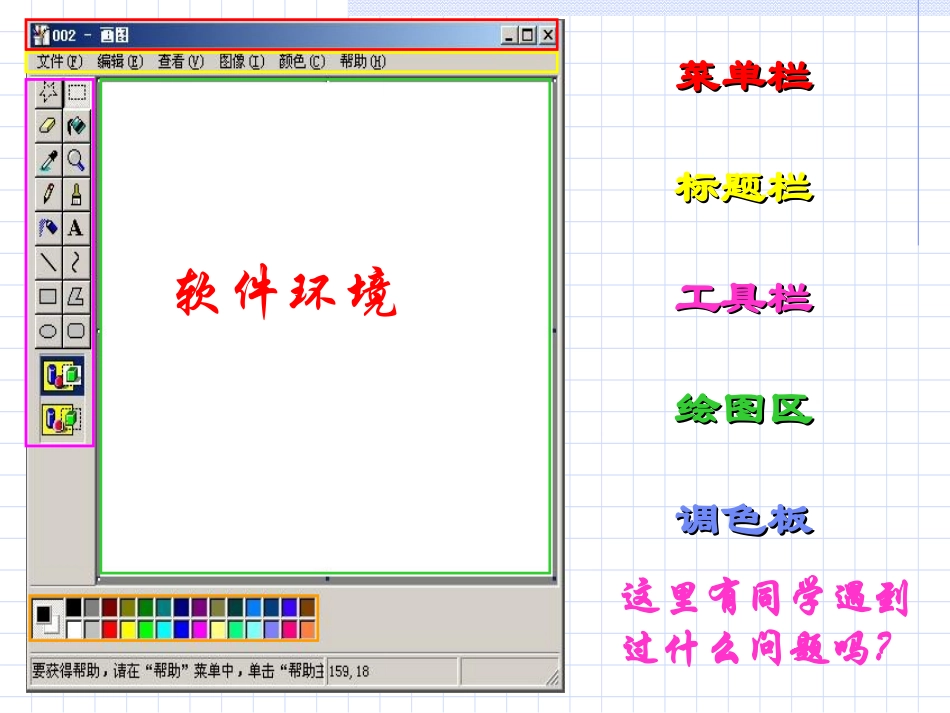Activate the Airbrush spray tool
The width and height of the screenshot is (950, 713).
coord(48,228)
